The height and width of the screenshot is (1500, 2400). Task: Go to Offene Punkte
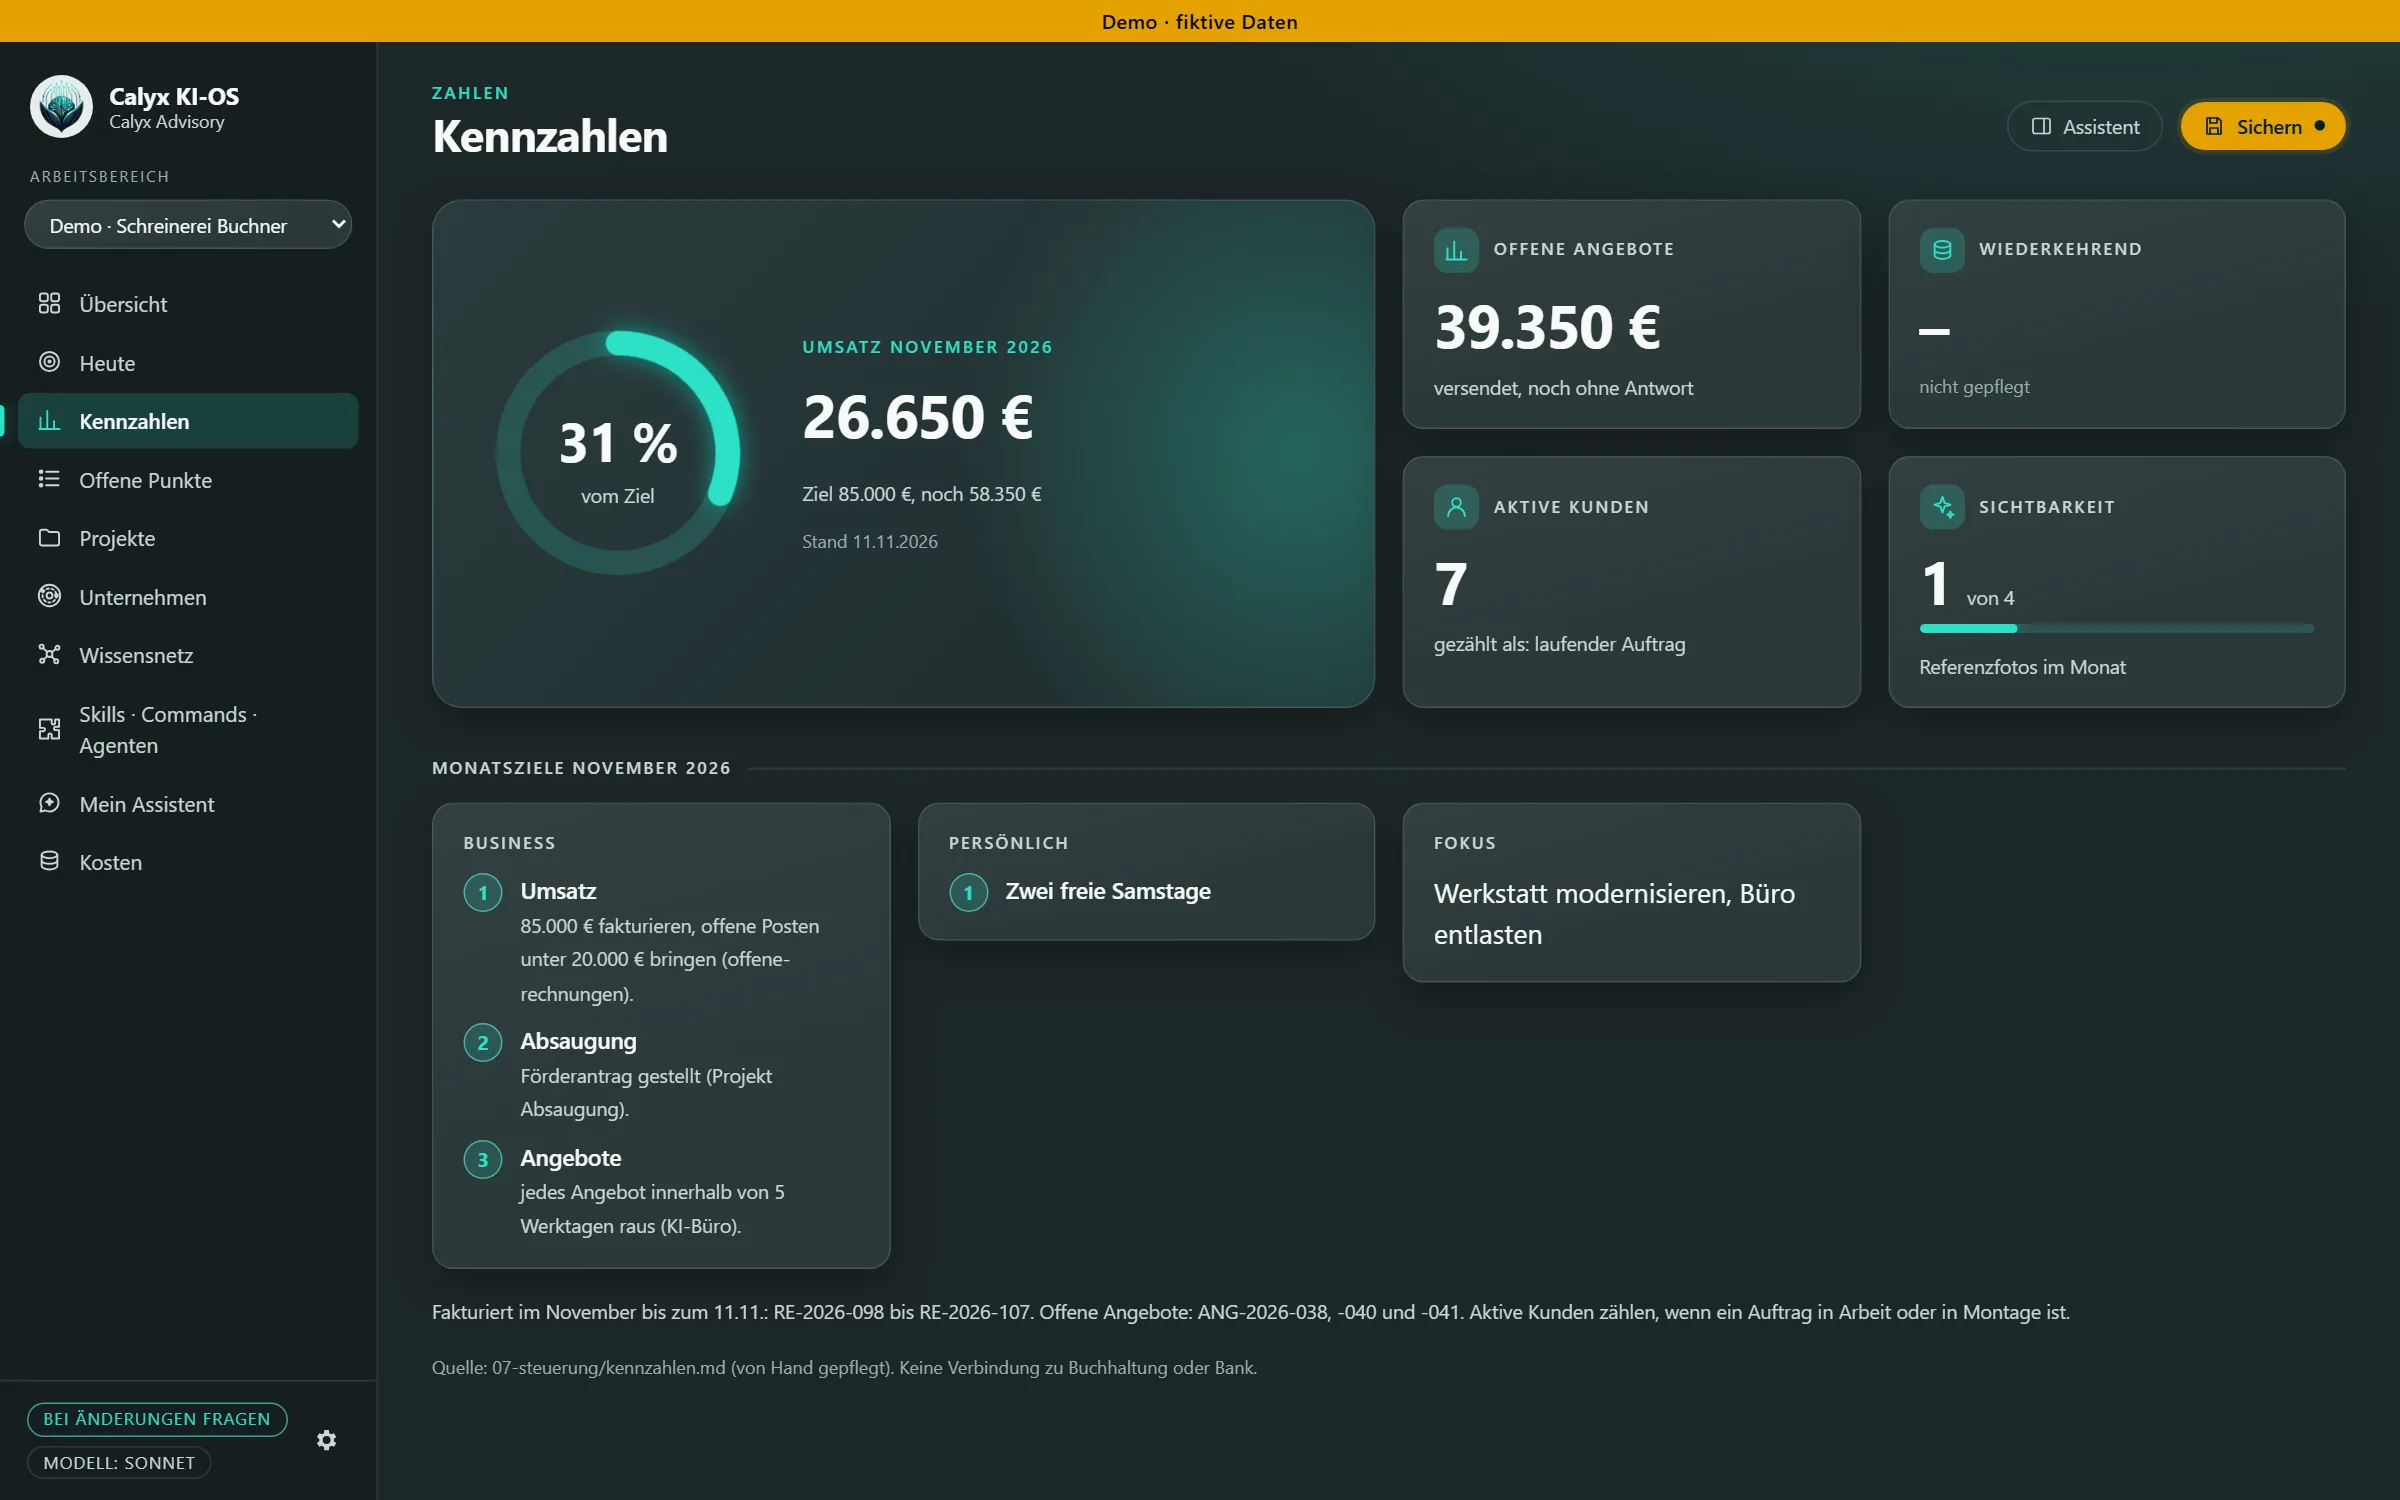[x=188, y=480]
